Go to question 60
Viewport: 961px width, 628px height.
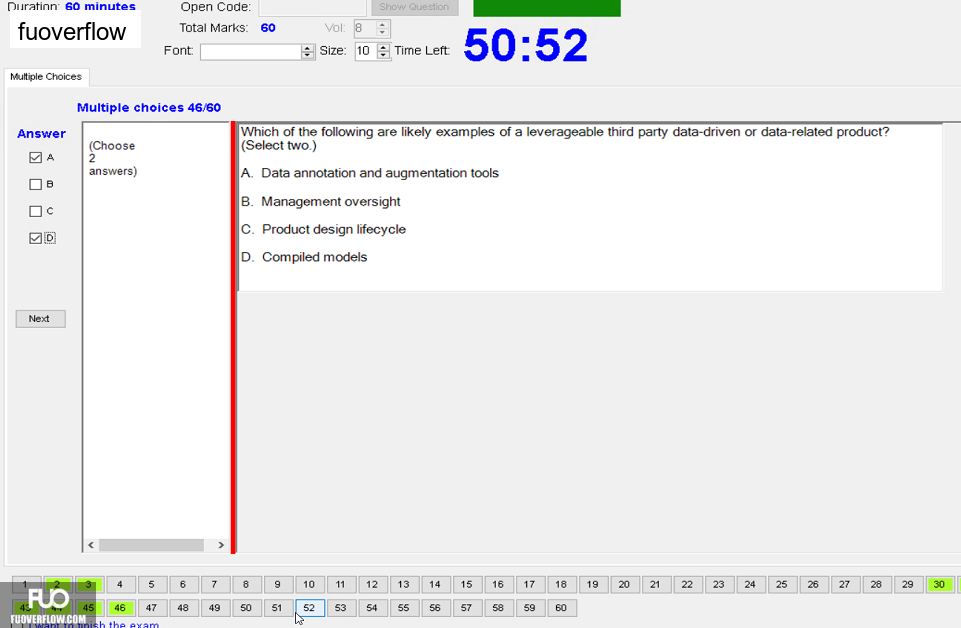point(561,608)
